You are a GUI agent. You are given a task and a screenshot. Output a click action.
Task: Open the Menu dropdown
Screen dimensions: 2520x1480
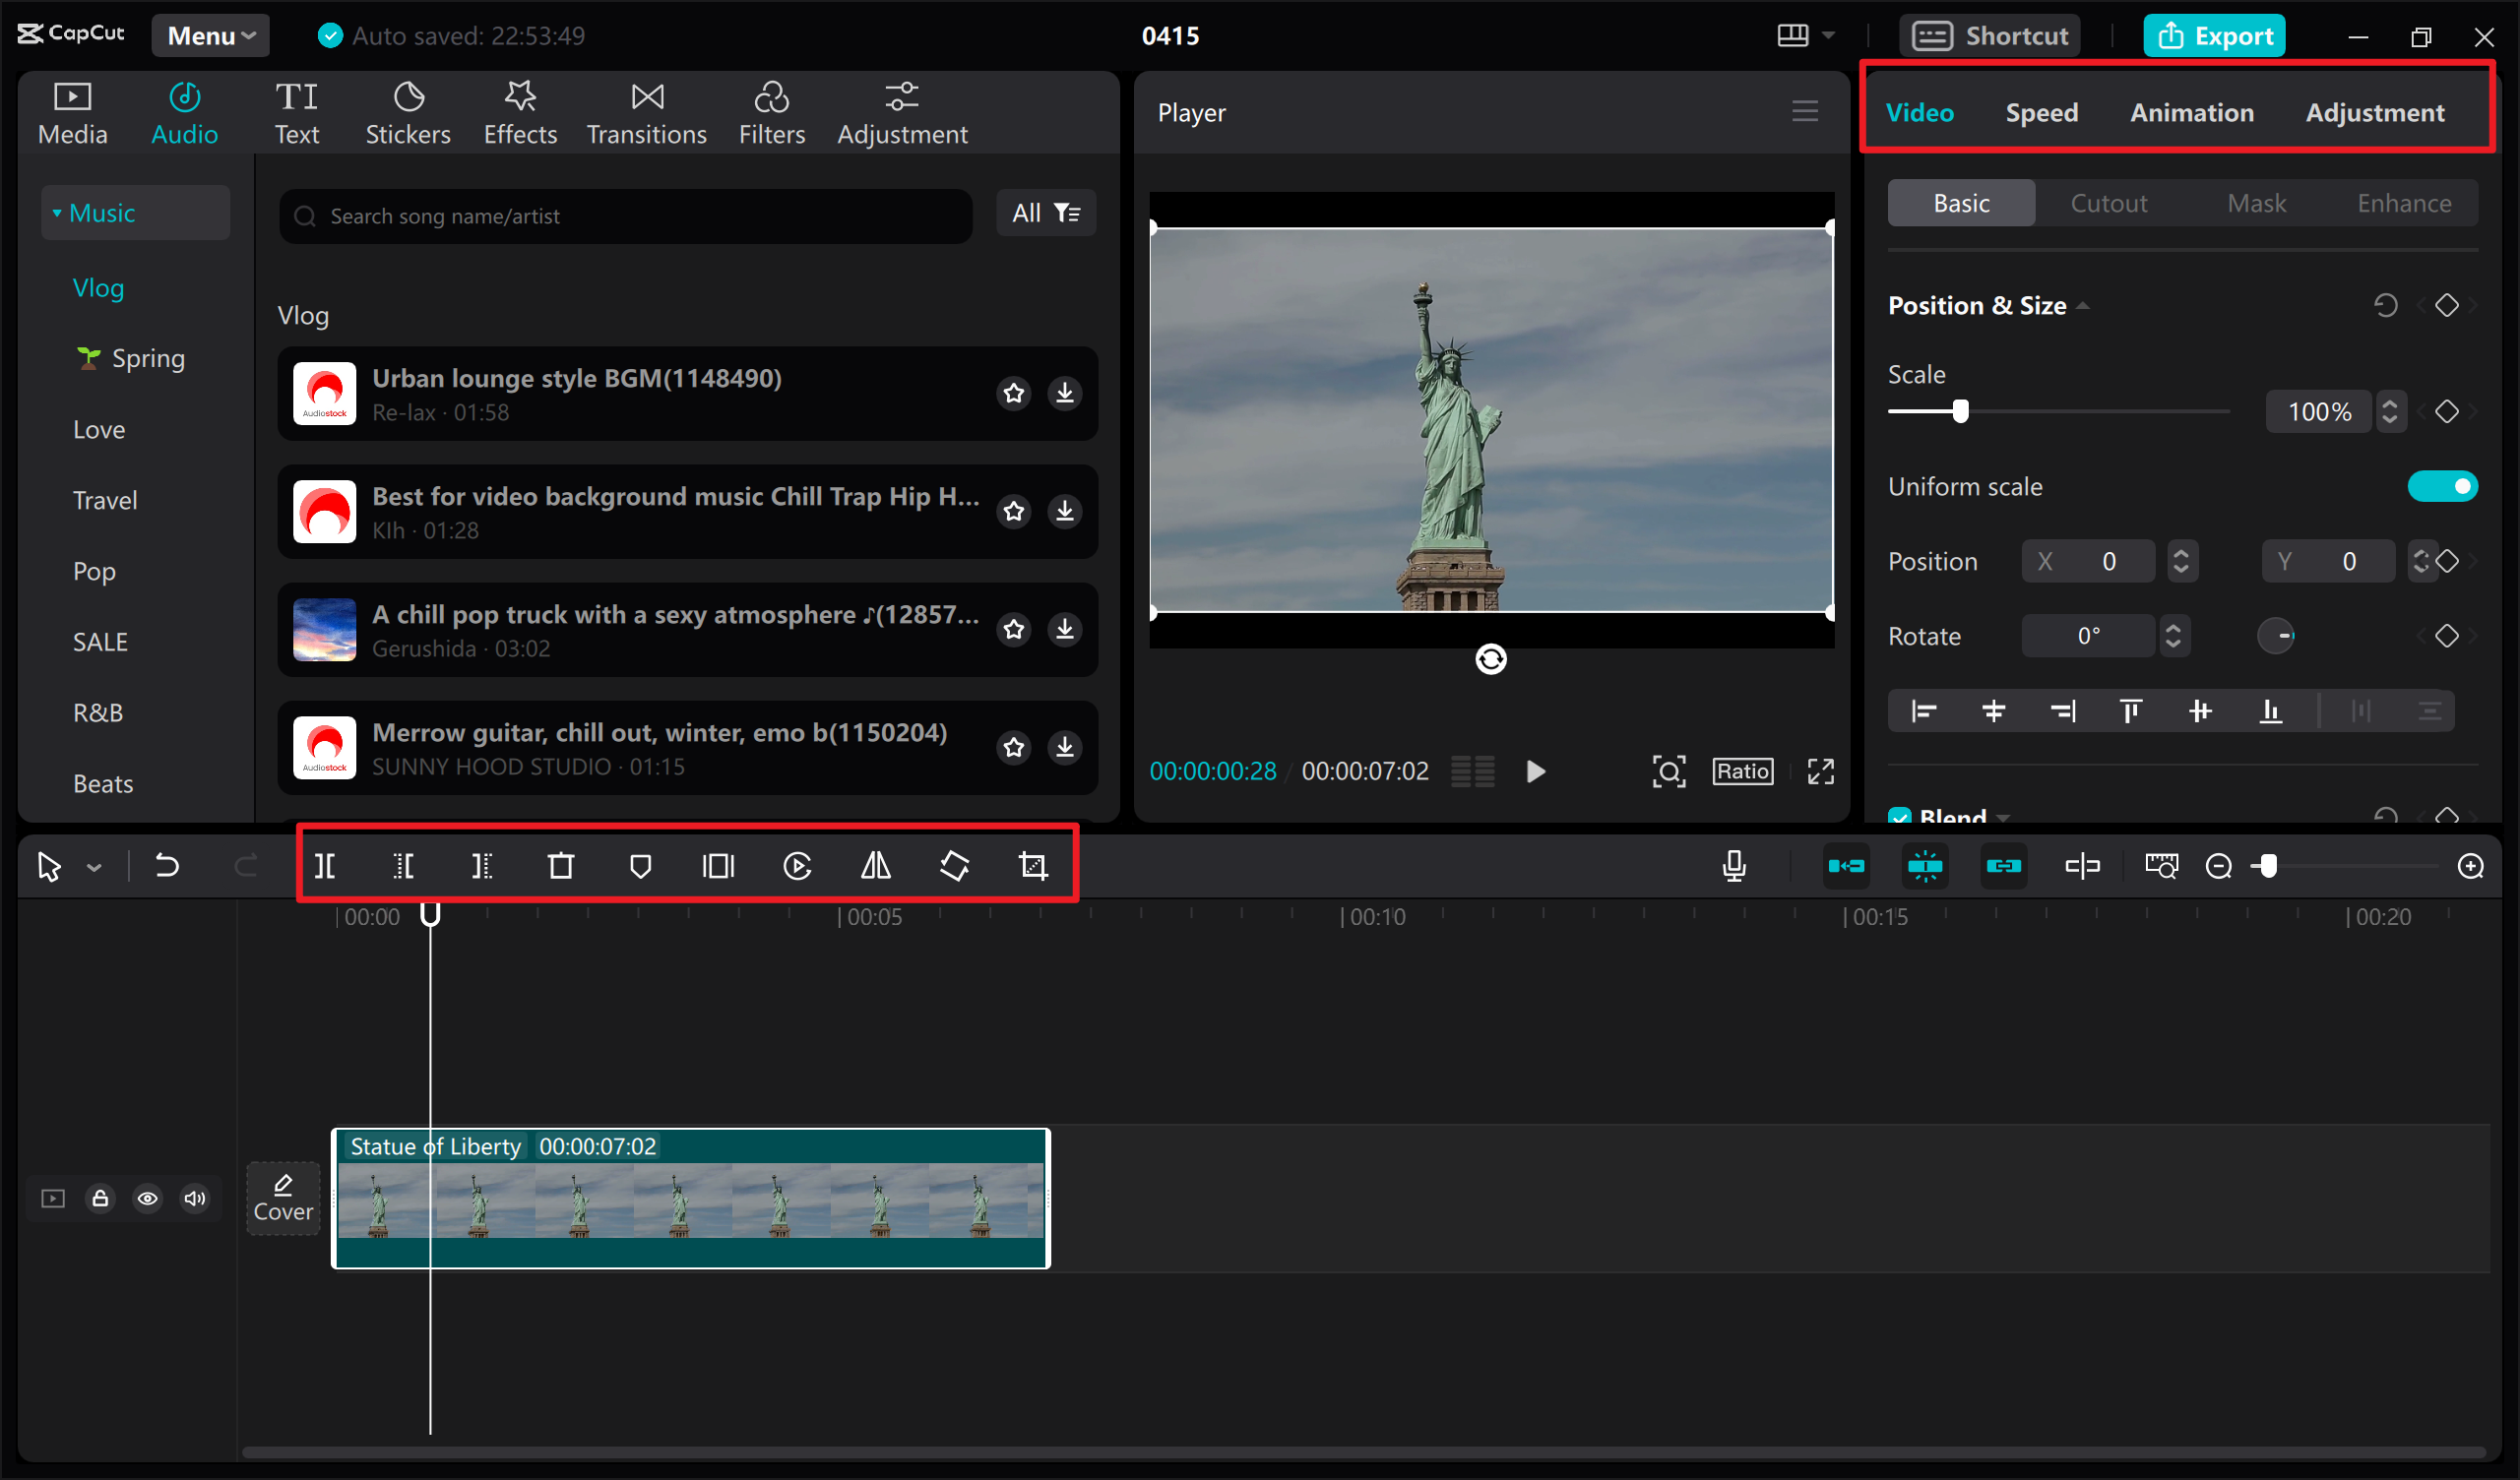pos(210,34)
